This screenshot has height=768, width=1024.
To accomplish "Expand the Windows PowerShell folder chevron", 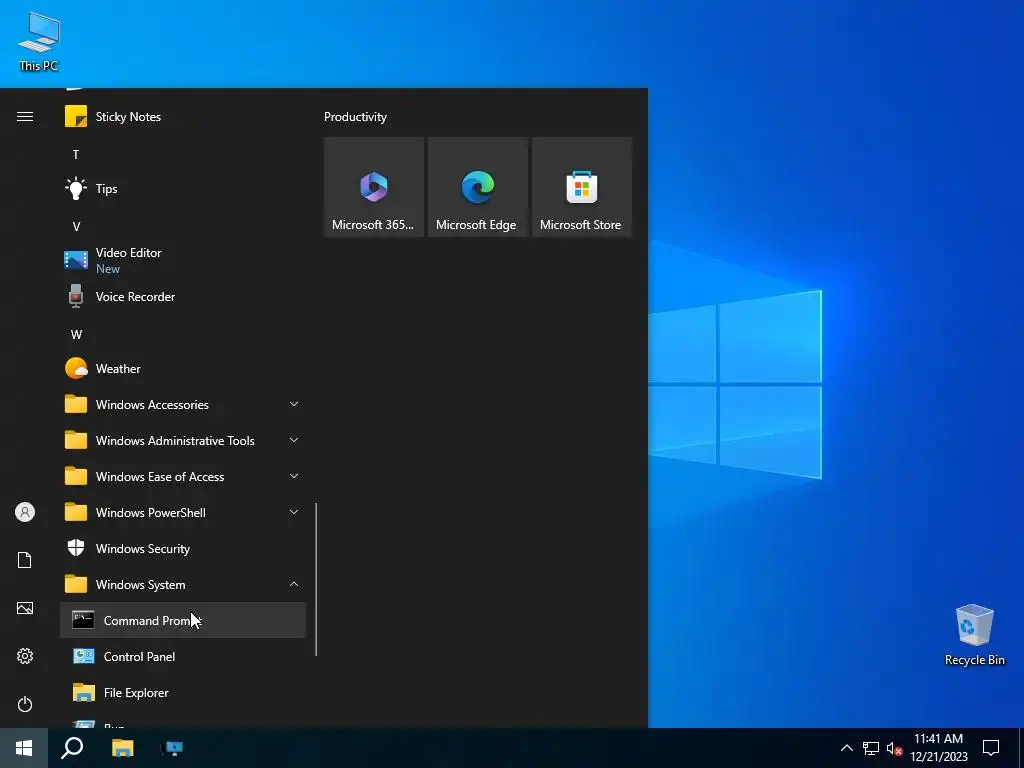I will [x=294, y=512].
